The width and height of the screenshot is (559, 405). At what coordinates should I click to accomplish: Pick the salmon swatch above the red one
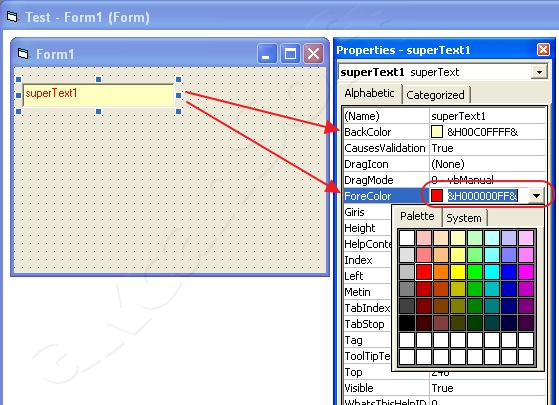point(424,255)
